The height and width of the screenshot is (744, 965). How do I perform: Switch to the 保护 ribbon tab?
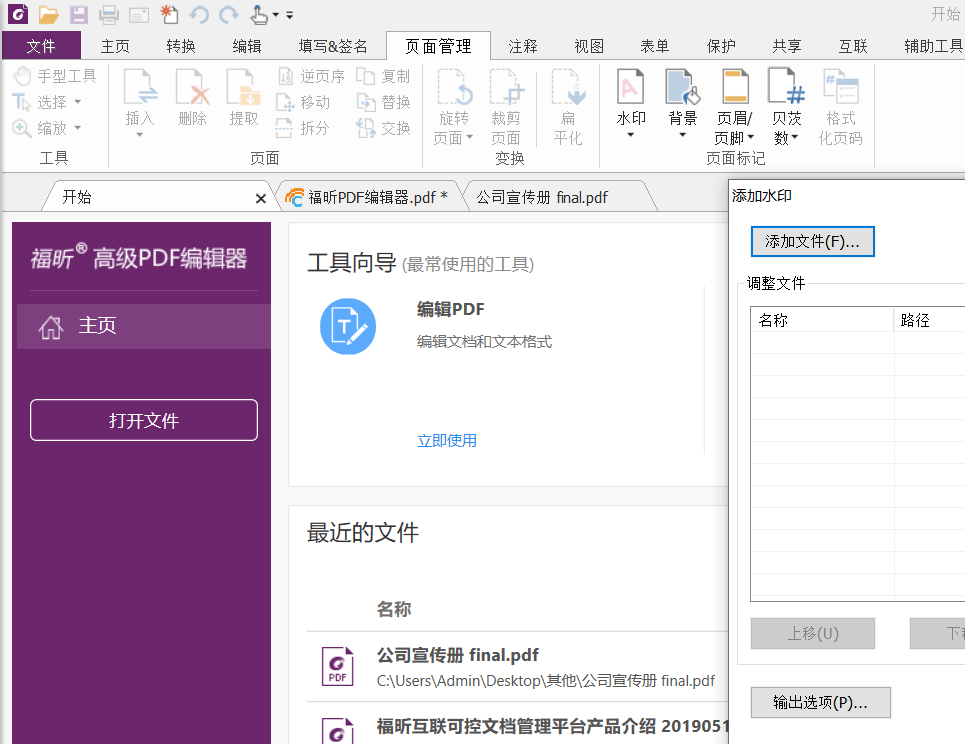coord(721,46)
